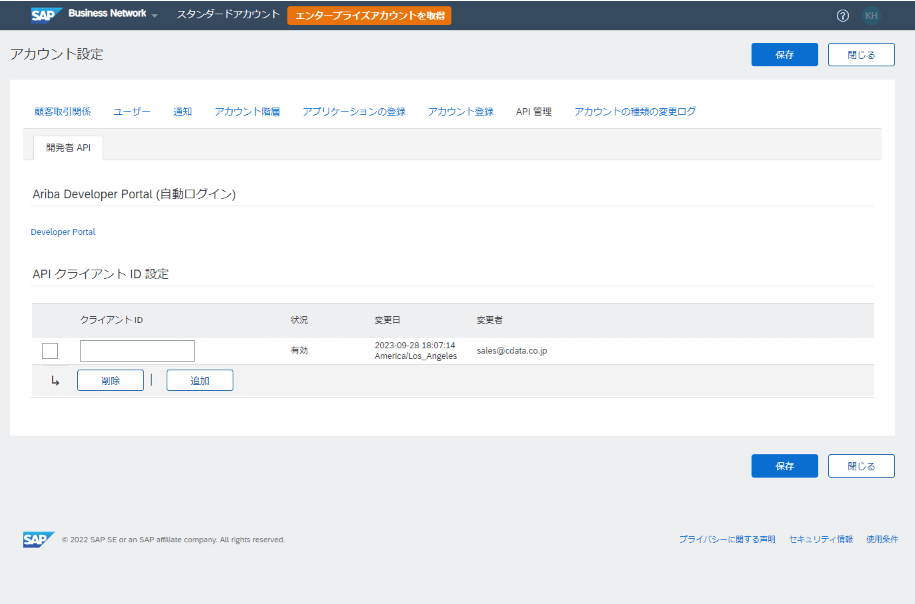Screen dimensions: 915x604
Task: Open the セキュリティ情報 footer link
Action: click(x=821, y=539)
